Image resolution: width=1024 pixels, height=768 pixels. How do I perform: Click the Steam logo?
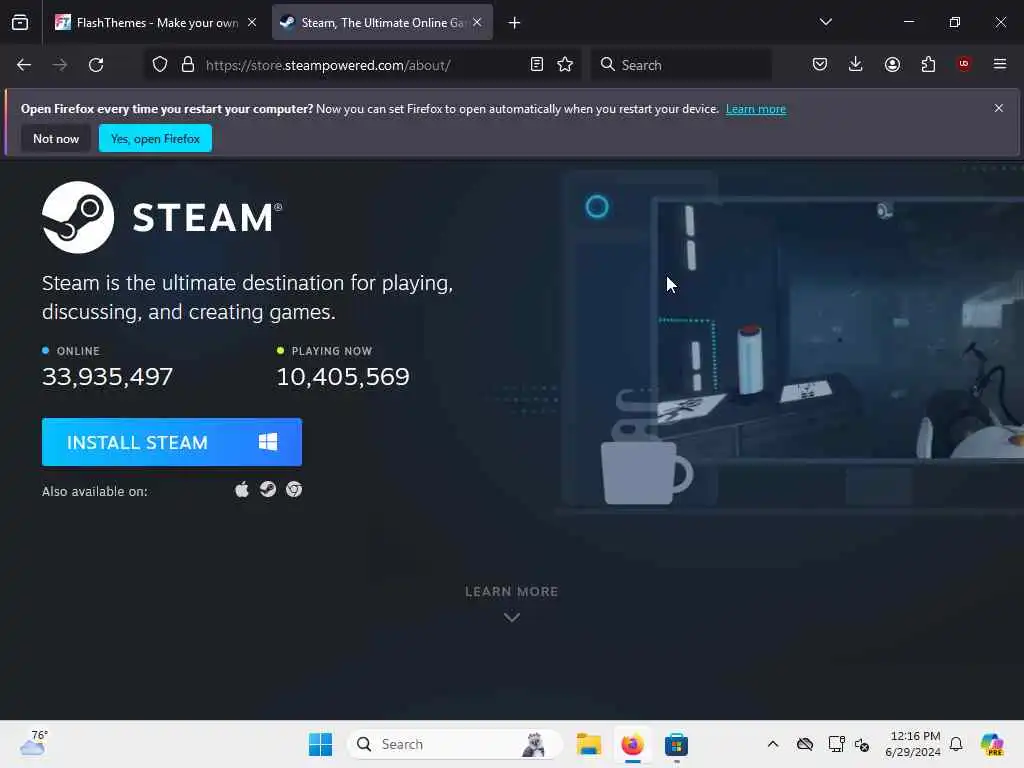(162, 217)
